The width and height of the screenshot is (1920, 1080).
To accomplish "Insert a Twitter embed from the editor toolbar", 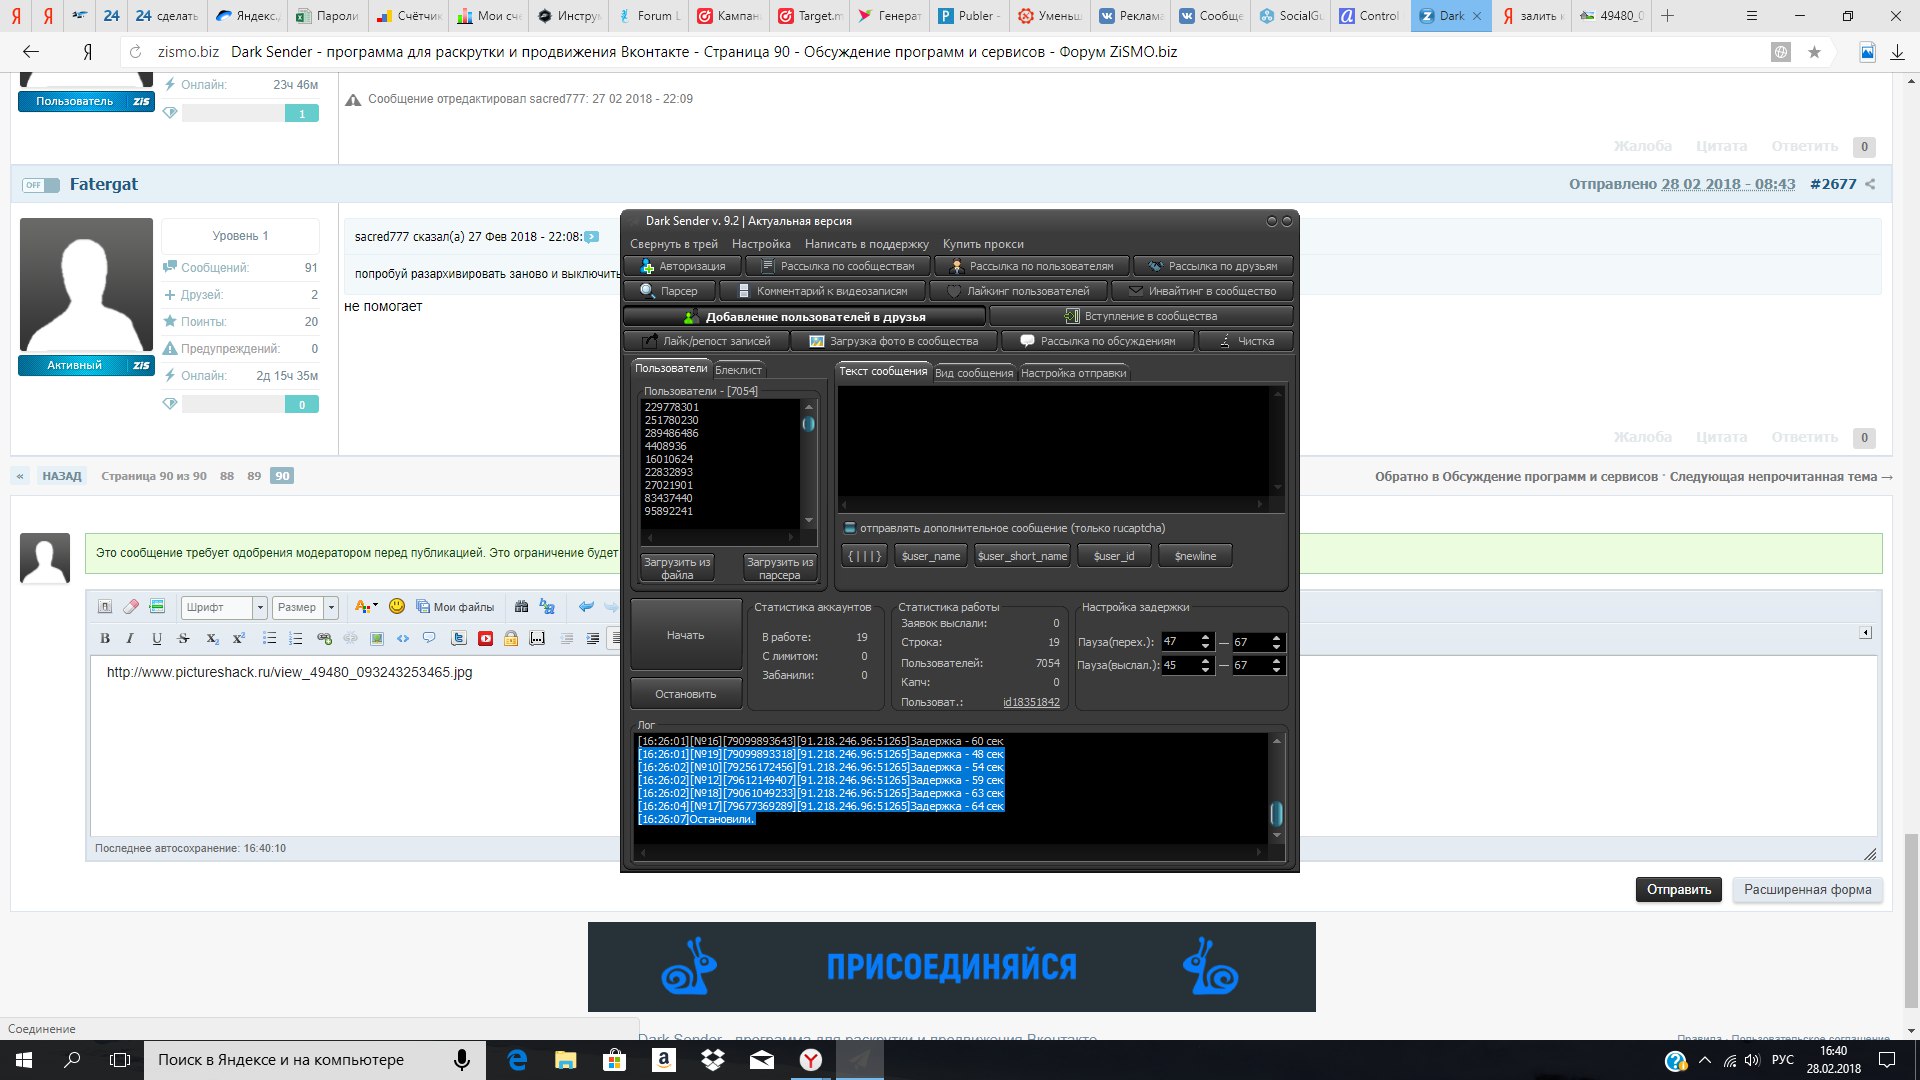I will pyautogui.click(x=459, y=638).
